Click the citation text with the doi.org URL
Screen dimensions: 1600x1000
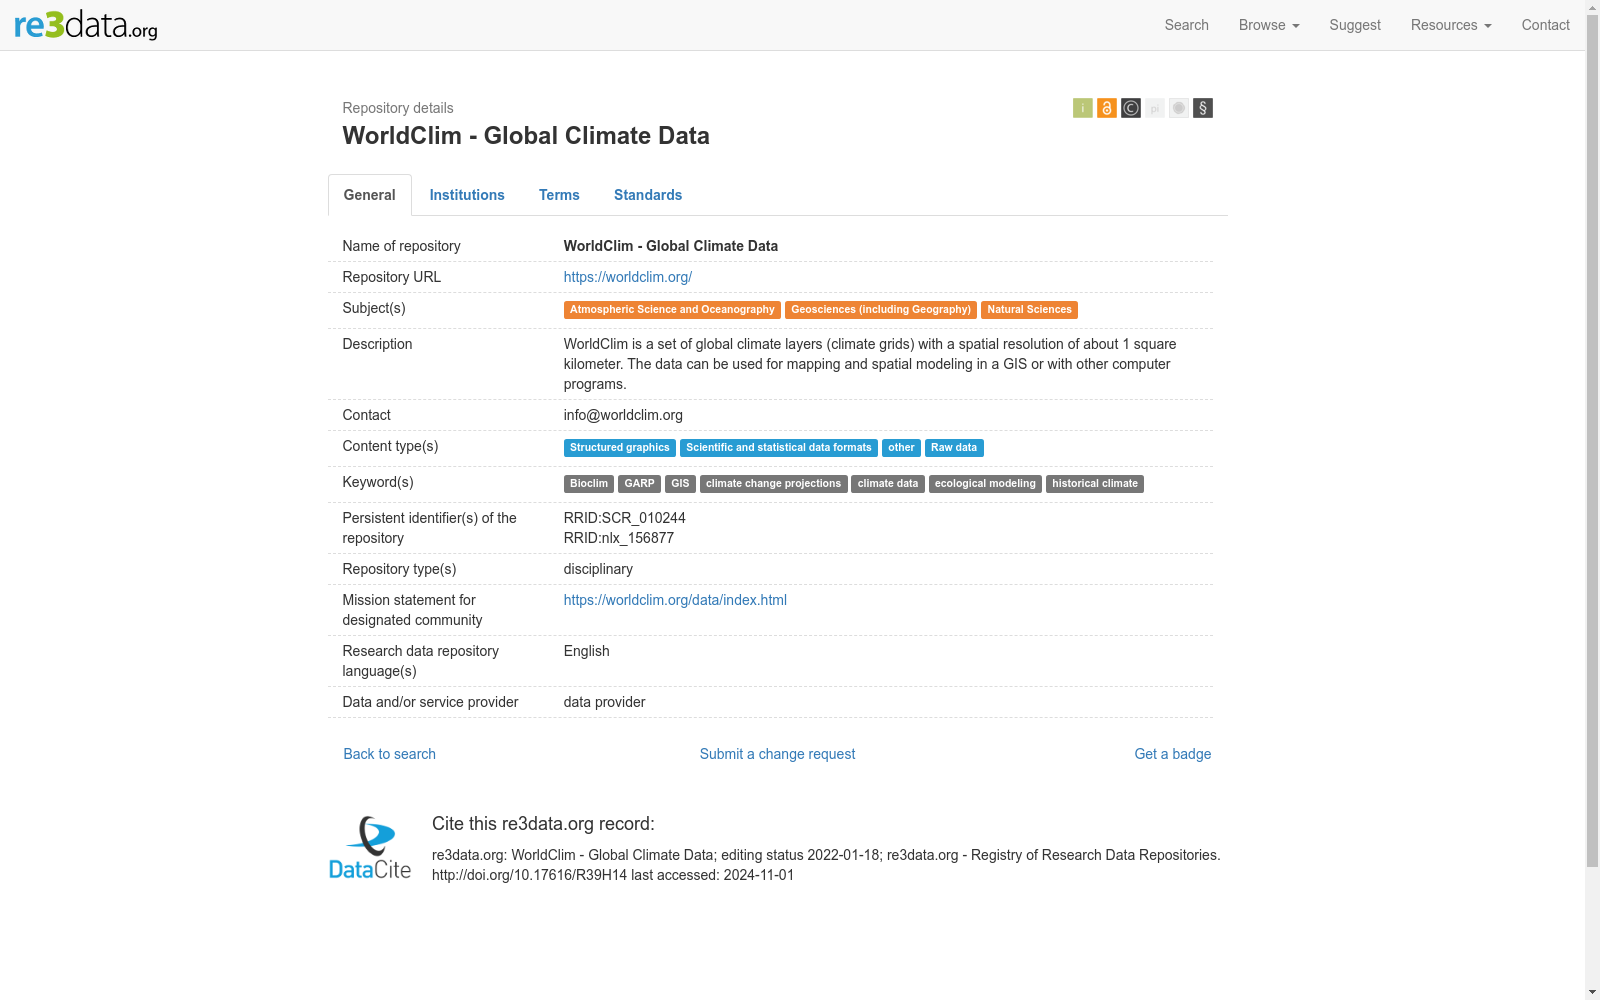click(x=826, y=865)
